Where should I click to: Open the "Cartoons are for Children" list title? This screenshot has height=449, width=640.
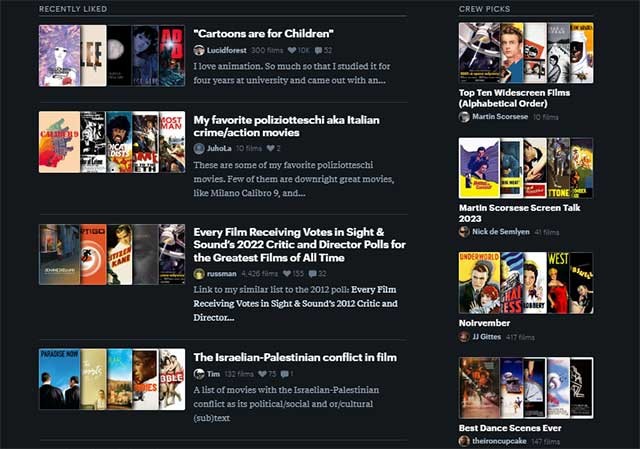263,33
